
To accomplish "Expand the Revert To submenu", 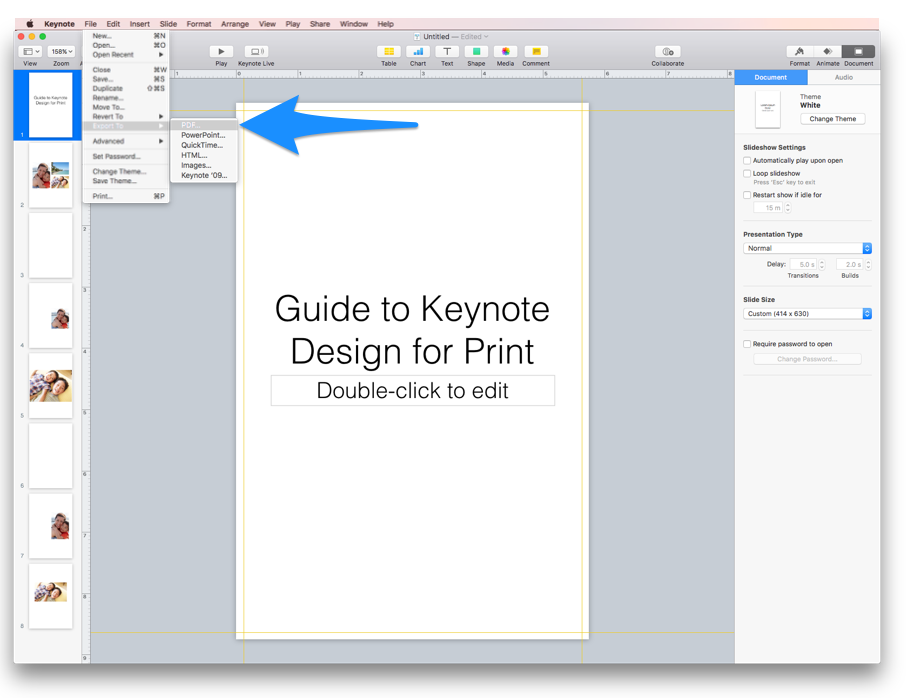I will click(x=126, y=116).
